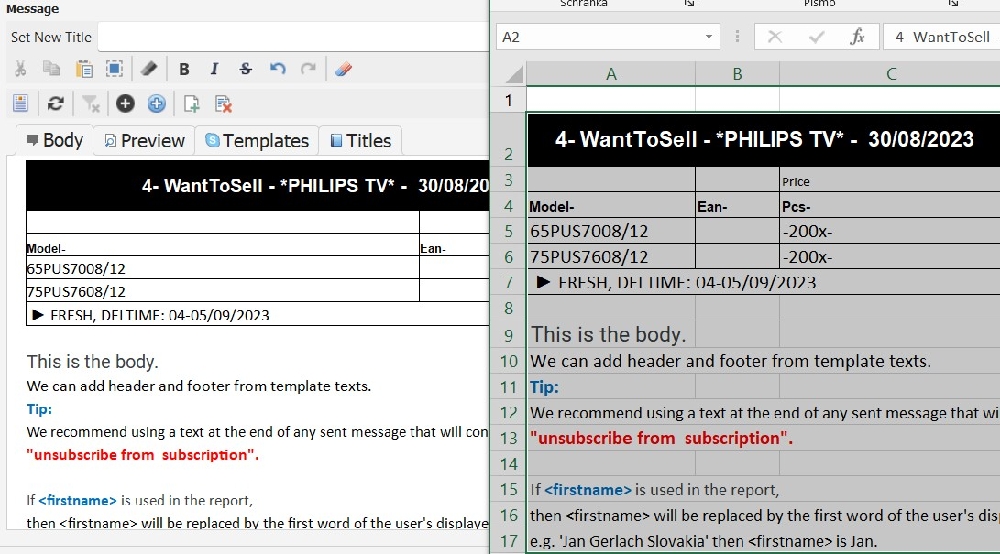1000x554 pixels.
Task: Click message body 65PUS7008/12 row
Action: [x=223, y=268]
